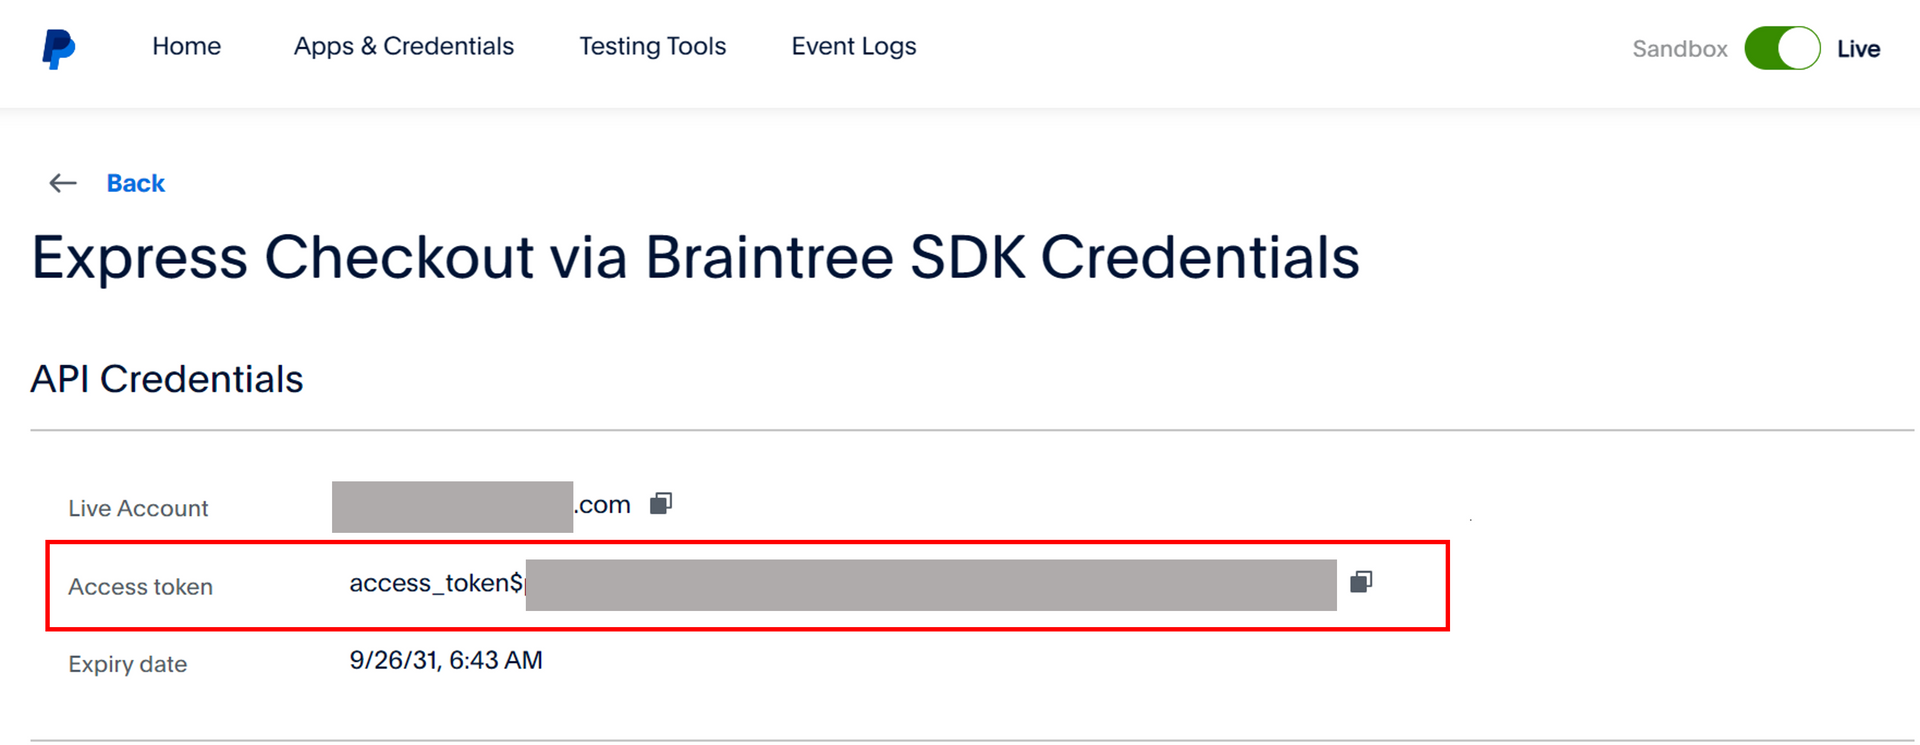Click the Access token field label
This screenshot has width=1920, height=745.
coord(140,587)
